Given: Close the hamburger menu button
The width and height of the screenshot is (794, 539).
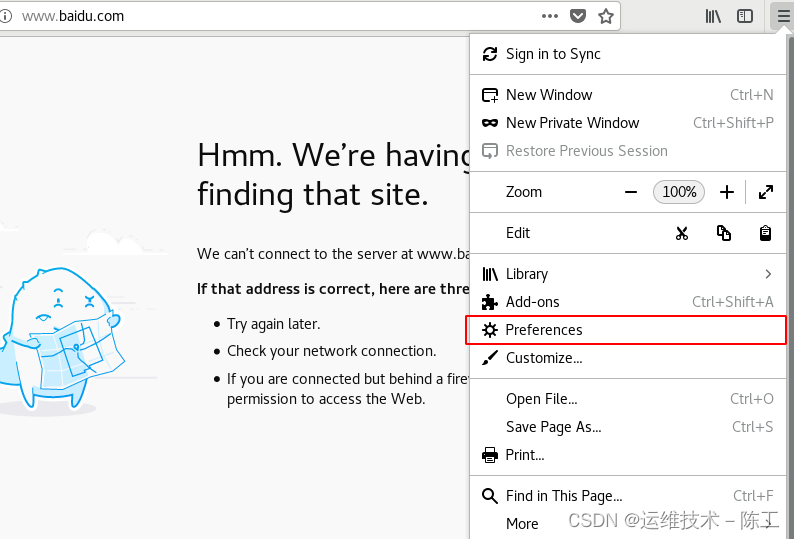Looking at the screenshot, I should (783, 16).
